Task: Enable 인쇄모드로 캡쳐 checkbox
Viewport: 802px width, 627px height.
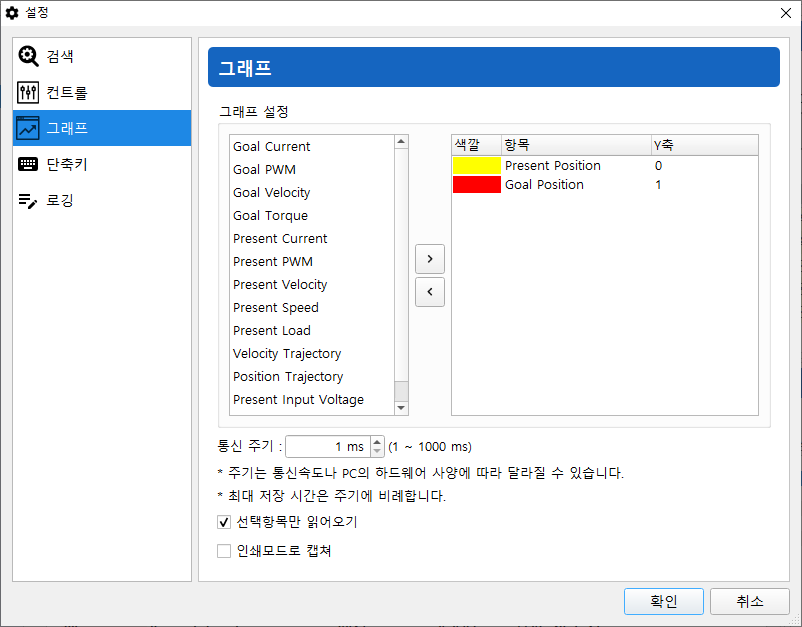Action: coord(224,551)
